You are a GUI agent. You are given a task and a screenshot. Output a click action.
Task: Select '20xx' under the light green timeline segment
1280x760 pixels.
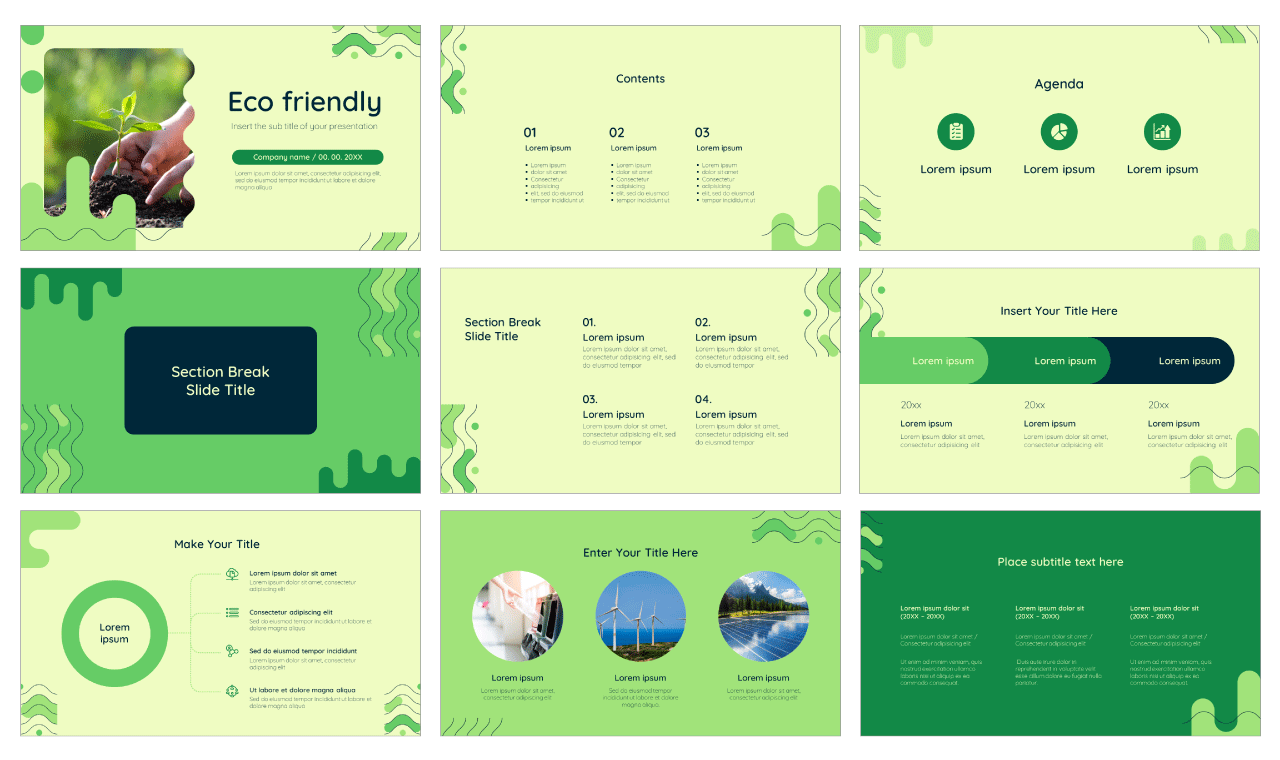pos(911,405)
